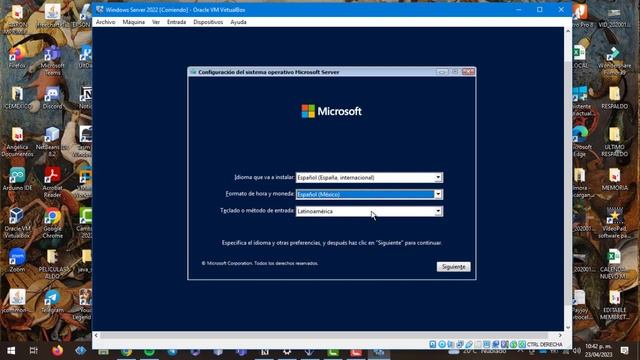
Task: Open the VideoPad software desktop shortcut
Action: pyautogui.click(x=614, y=223)
